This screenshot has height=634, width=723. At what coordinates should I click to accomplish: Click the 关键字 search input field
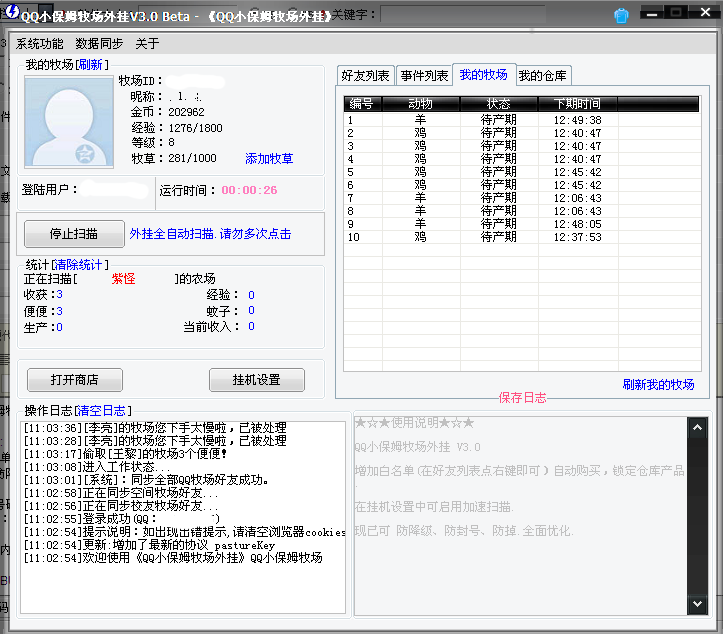click(x=463, y=15)
